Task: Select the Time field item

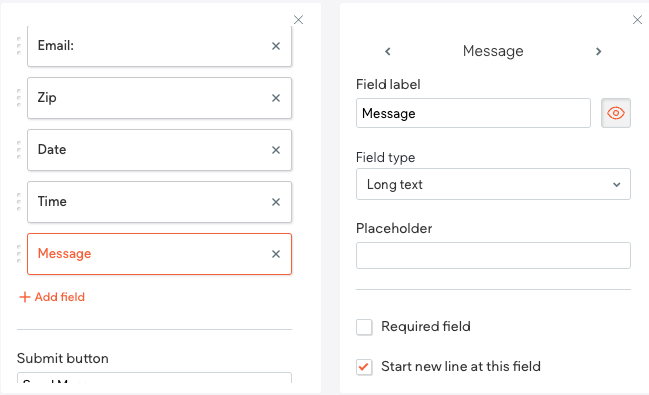Action: click(x=159, y=202)
